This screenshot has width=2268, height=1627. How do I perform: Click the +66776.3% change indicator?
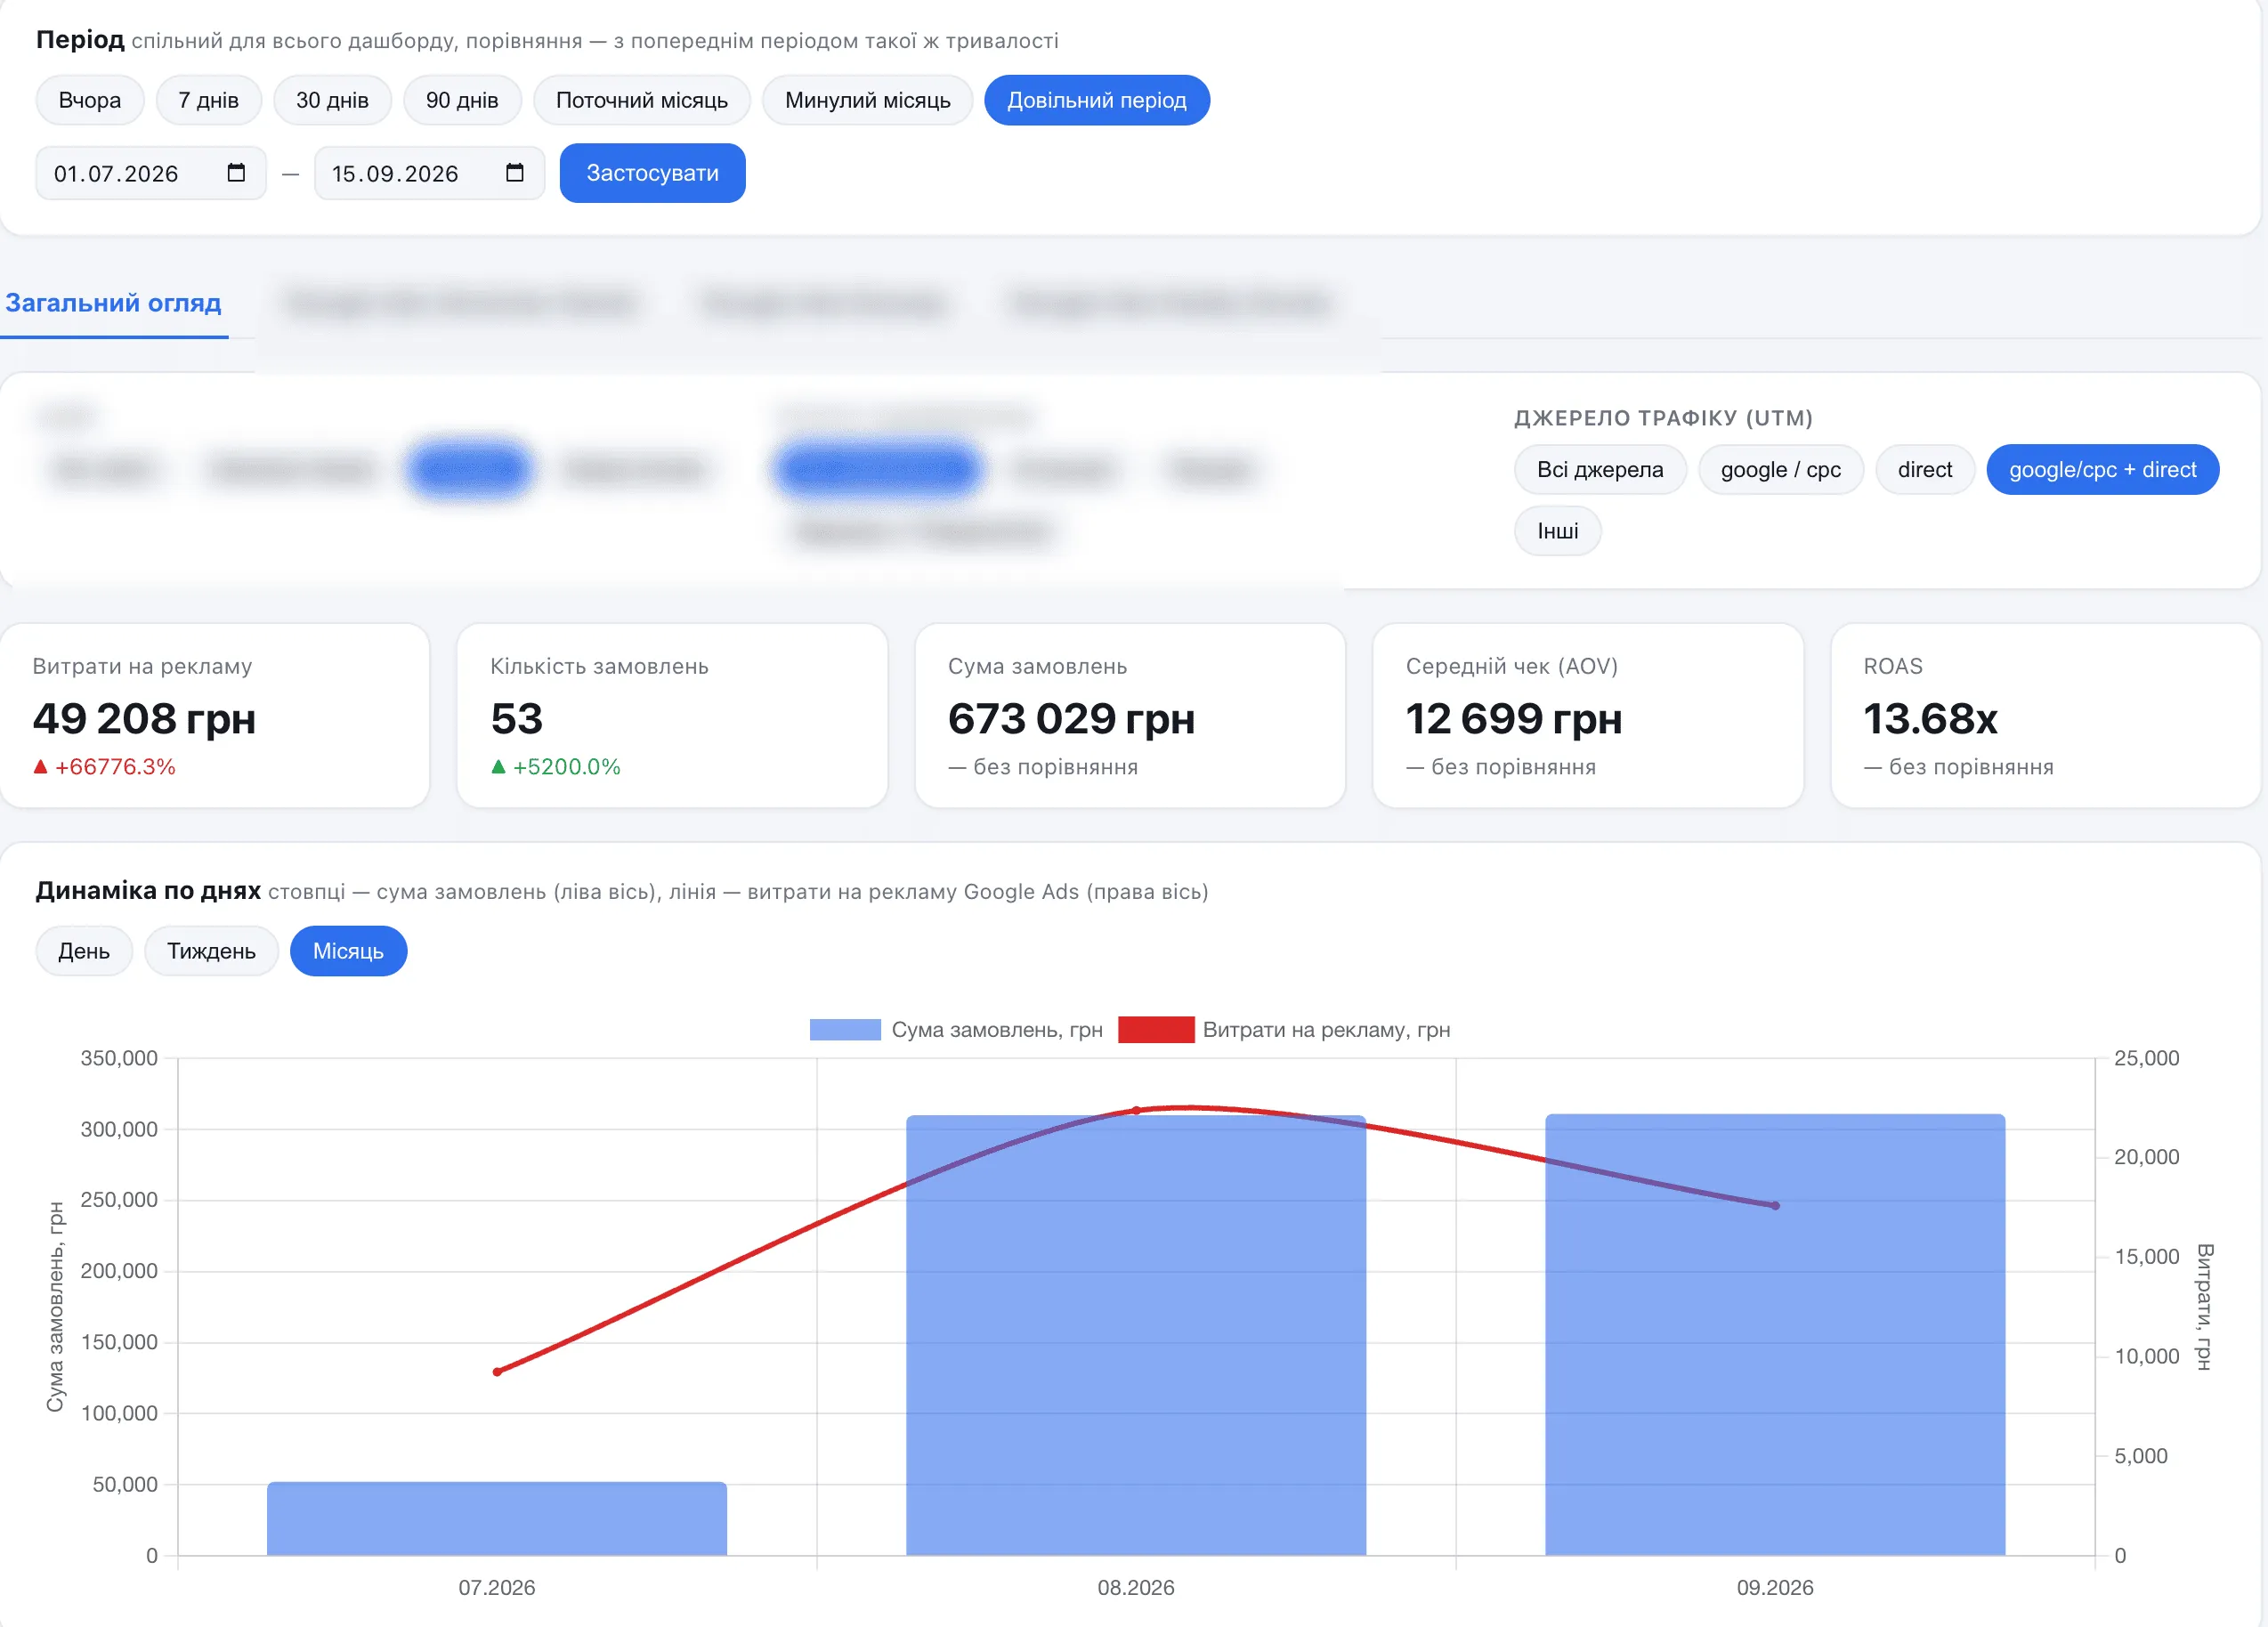(x=104, y=767)
